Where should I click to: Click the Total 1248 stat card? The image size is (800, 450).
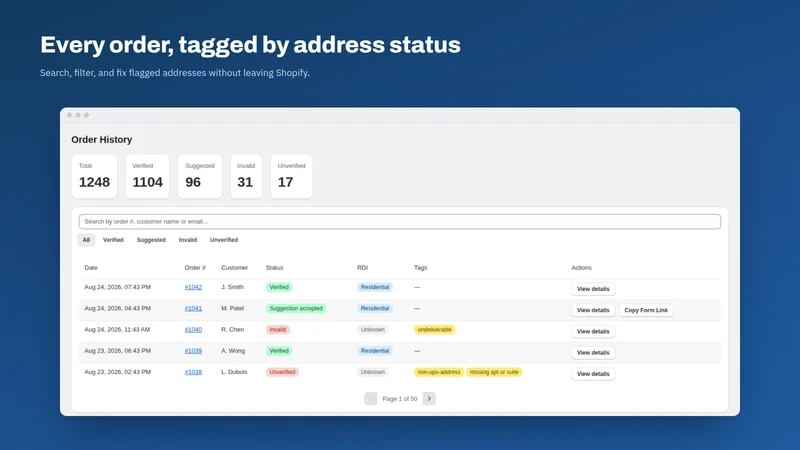(94, 176)
